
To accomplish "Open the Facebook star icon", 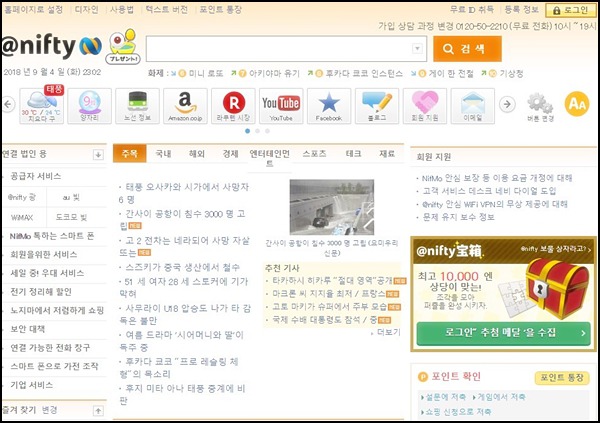I will tap(329, 106).
